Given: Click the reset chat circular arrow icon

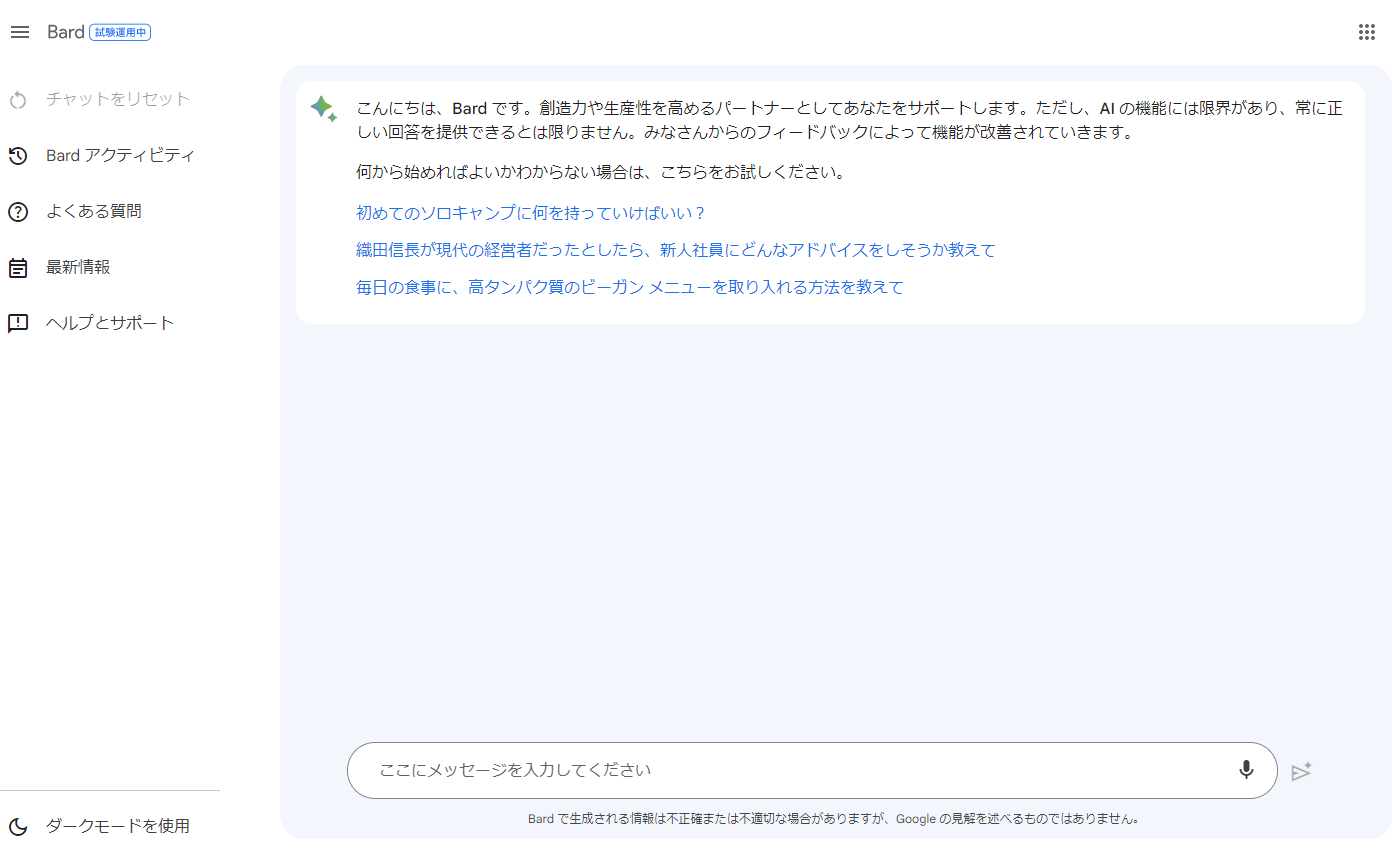Looking at the screenshot, I should pos(18,100).
